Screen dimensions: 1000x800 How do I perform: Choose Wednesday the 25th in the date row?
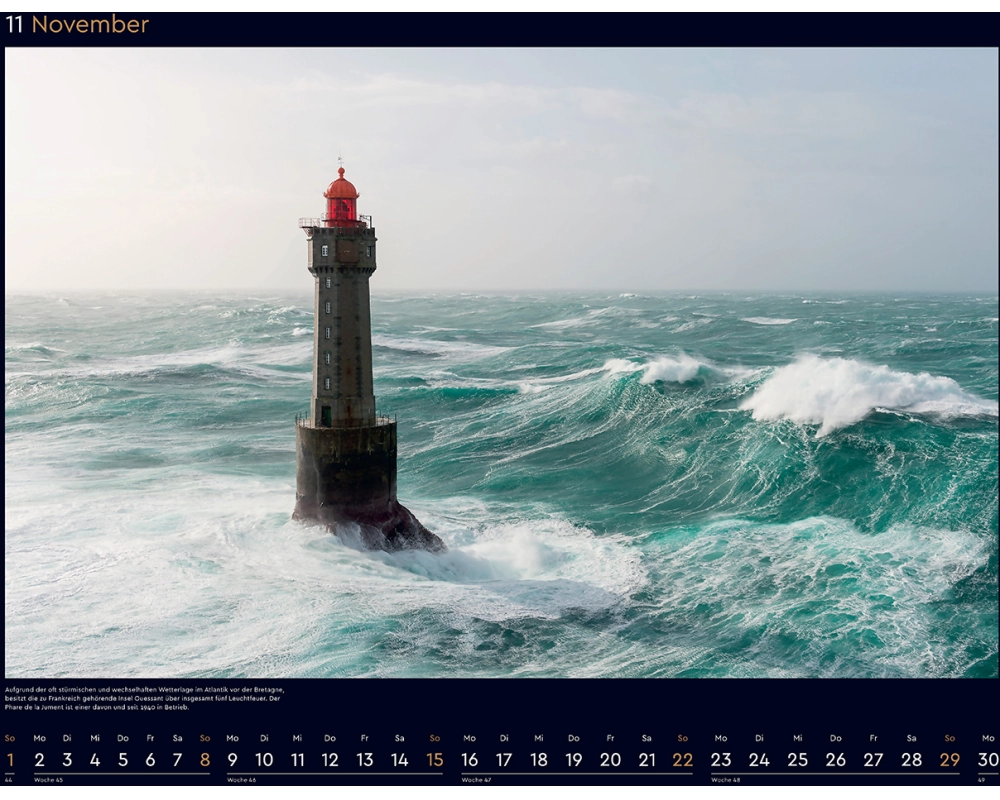coord(797,760)
